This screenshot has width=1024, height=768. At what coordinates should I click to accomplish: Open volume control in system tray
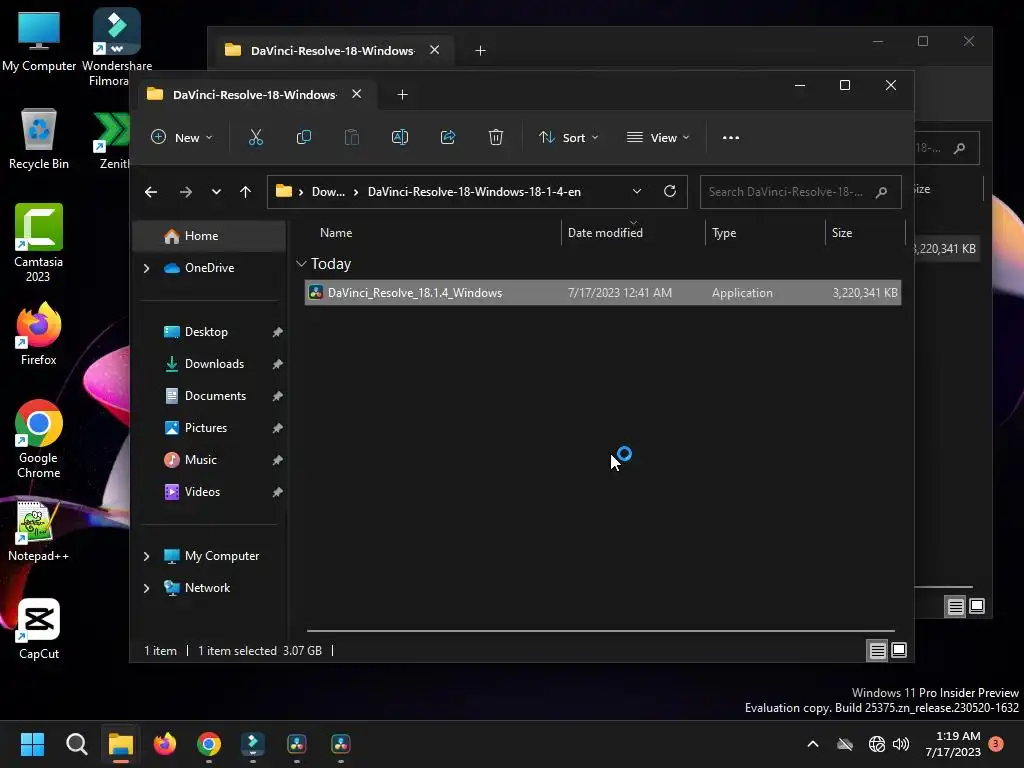click(x=901, y=744)
